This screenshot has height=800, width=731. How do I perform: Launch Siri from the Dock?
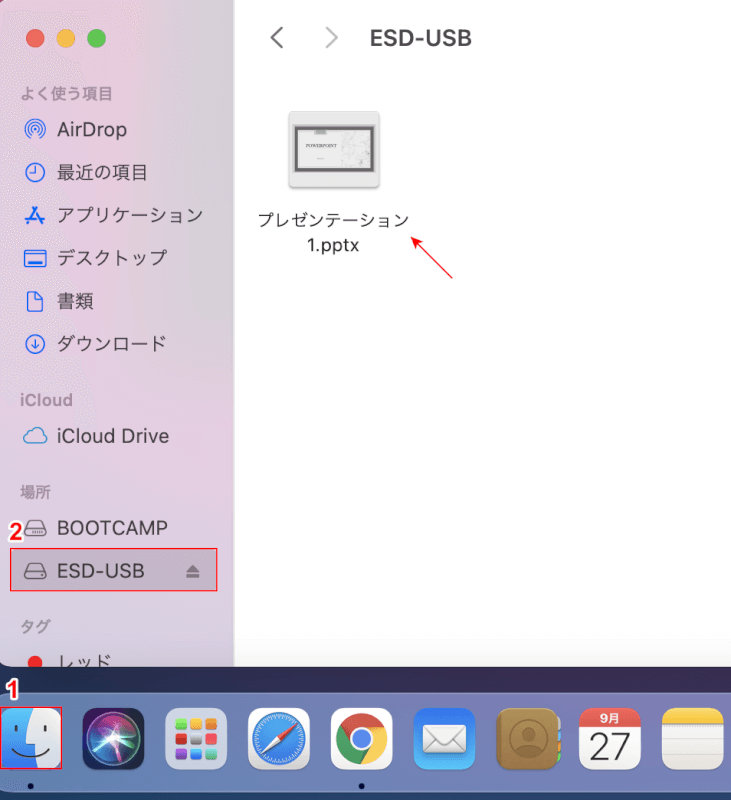(113, 738)
